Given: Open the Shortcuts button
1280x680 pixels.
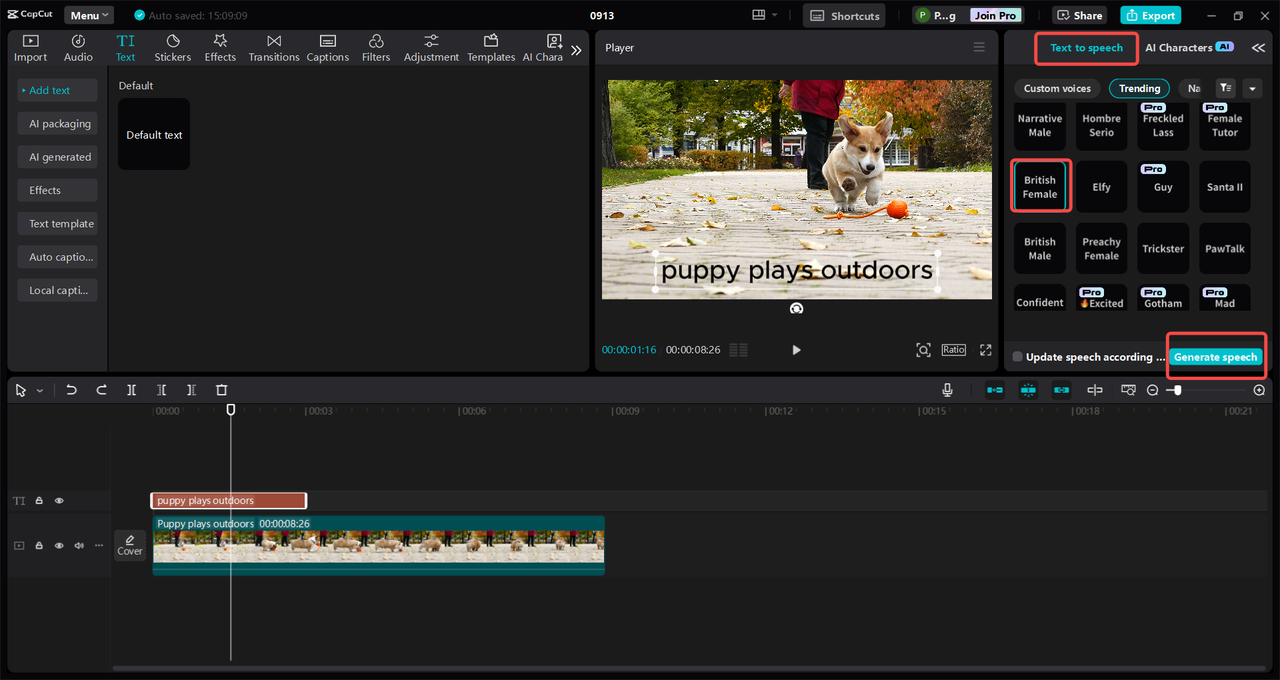Looking at the screenshot, I should [844, 15].
